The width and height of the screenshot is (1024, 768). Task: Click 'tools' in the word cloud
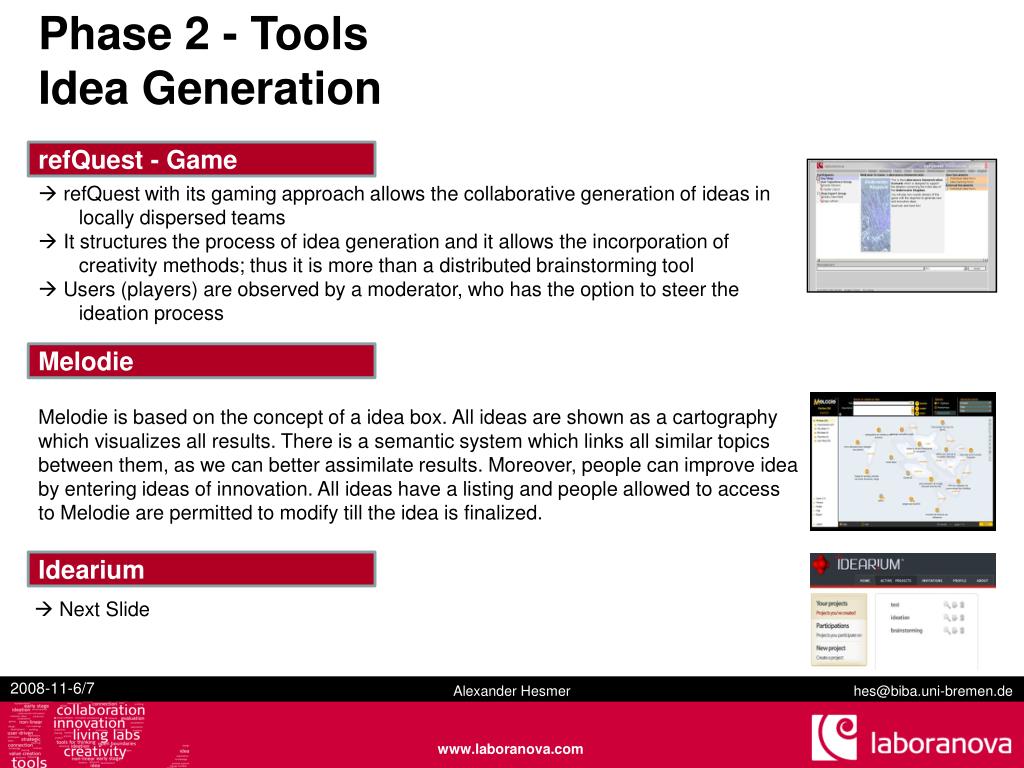coord(29,762)
